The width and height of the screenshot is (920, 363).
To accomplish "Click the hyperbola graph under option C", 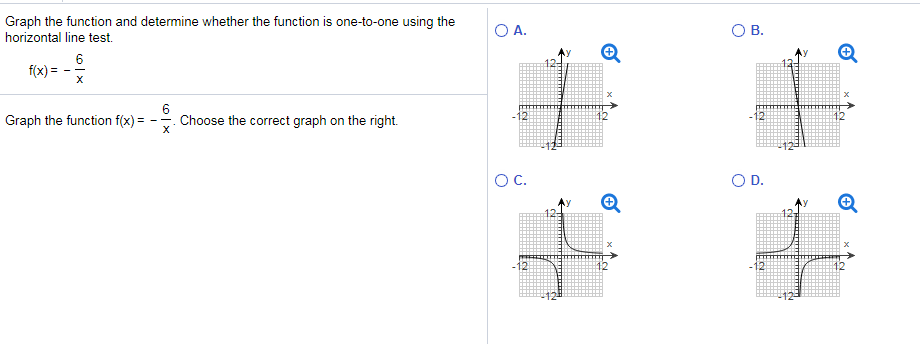I will point(563,249).
